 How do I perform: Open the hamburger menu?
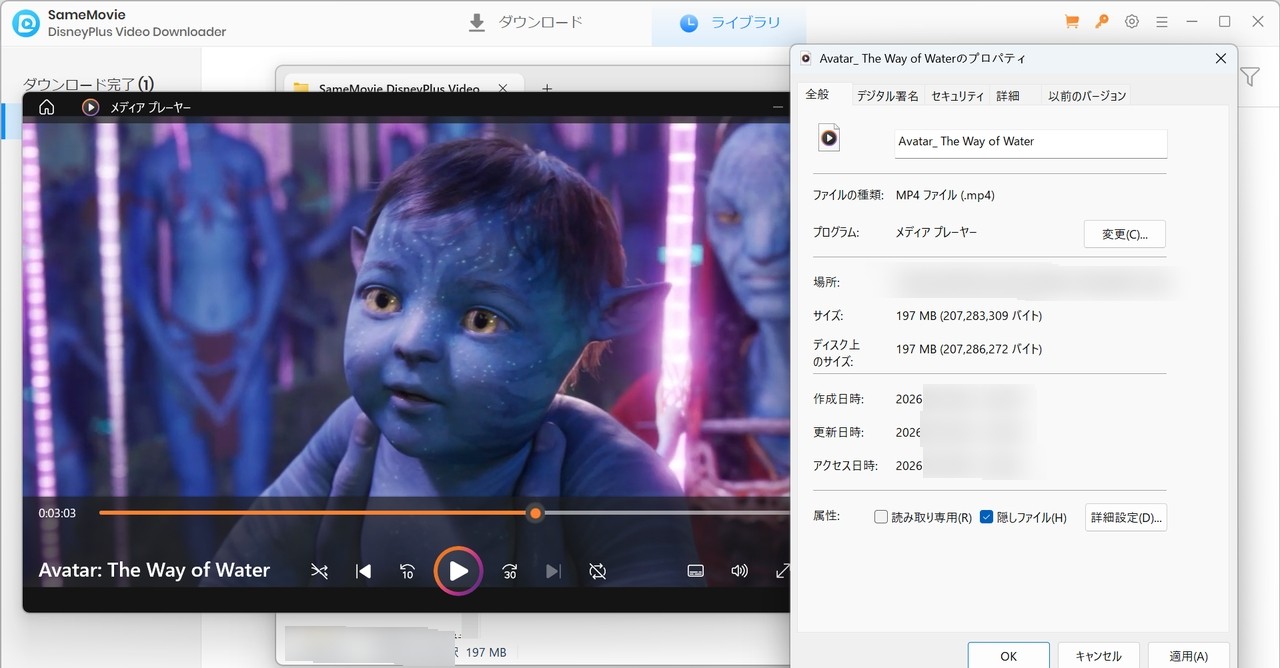pyautogui.click(x=1161, y=20)
